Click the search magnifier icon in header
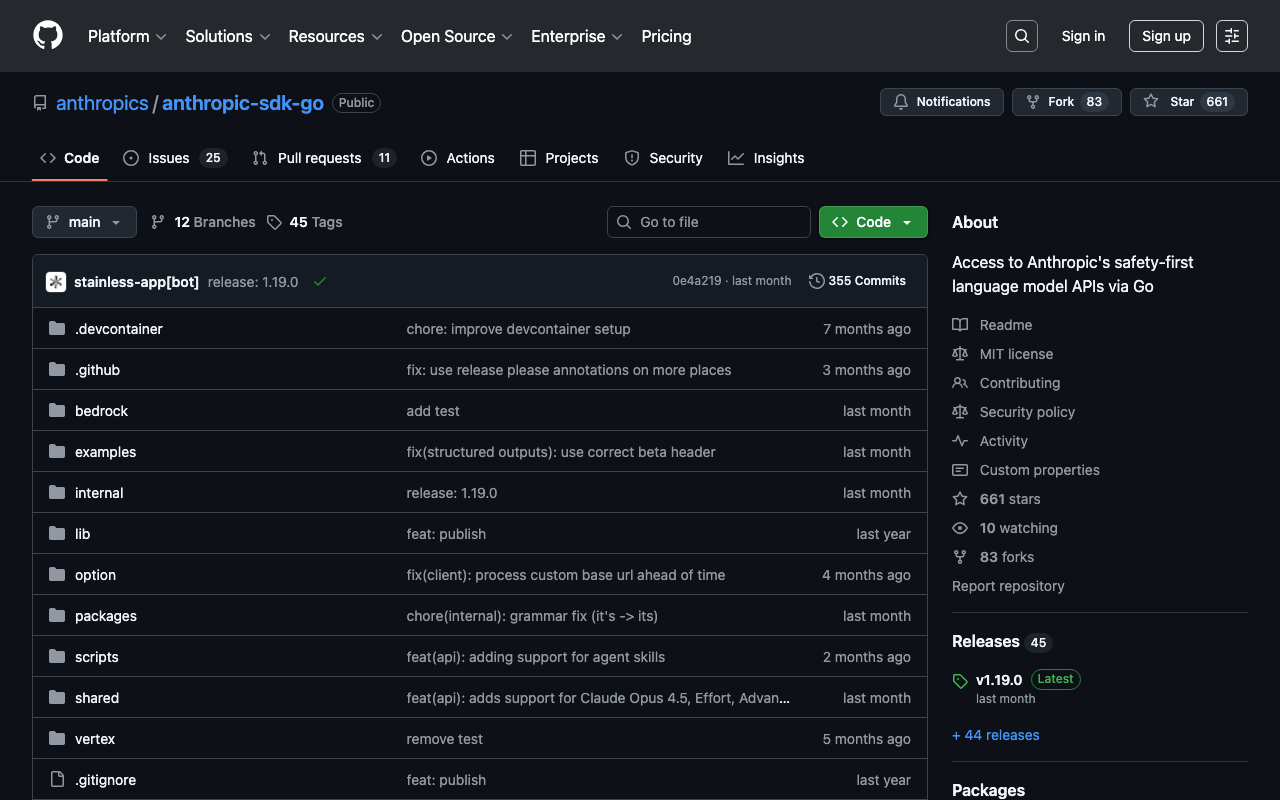 coord(1021,36)
